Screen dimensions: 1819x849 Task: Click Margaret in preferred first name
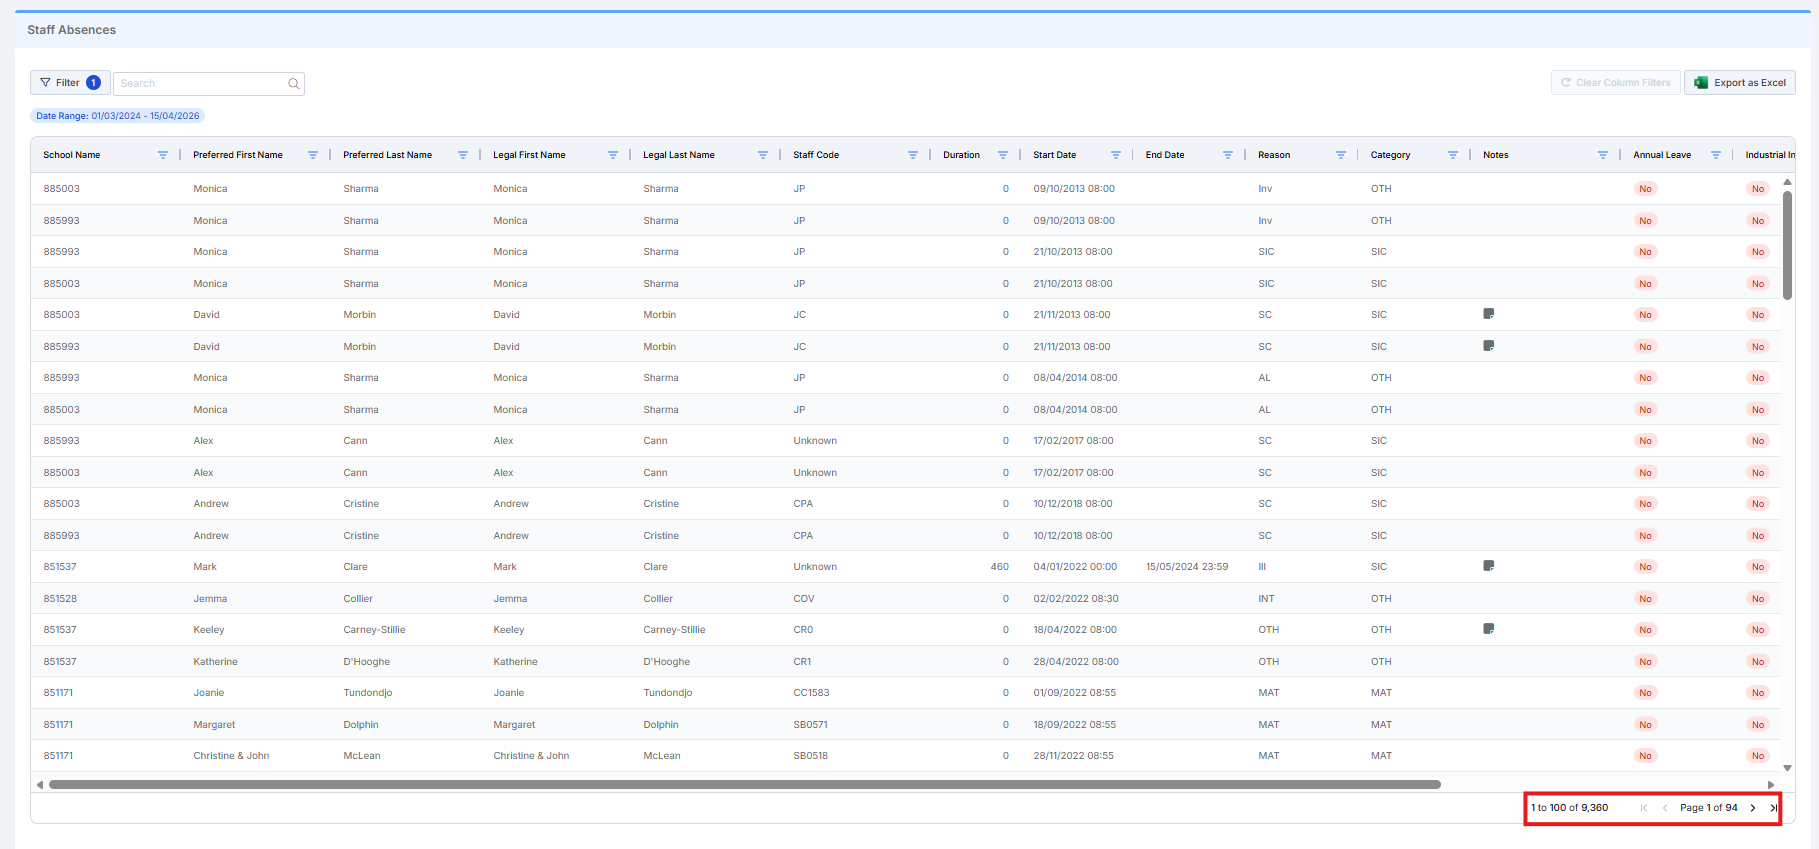click(214, 725)
